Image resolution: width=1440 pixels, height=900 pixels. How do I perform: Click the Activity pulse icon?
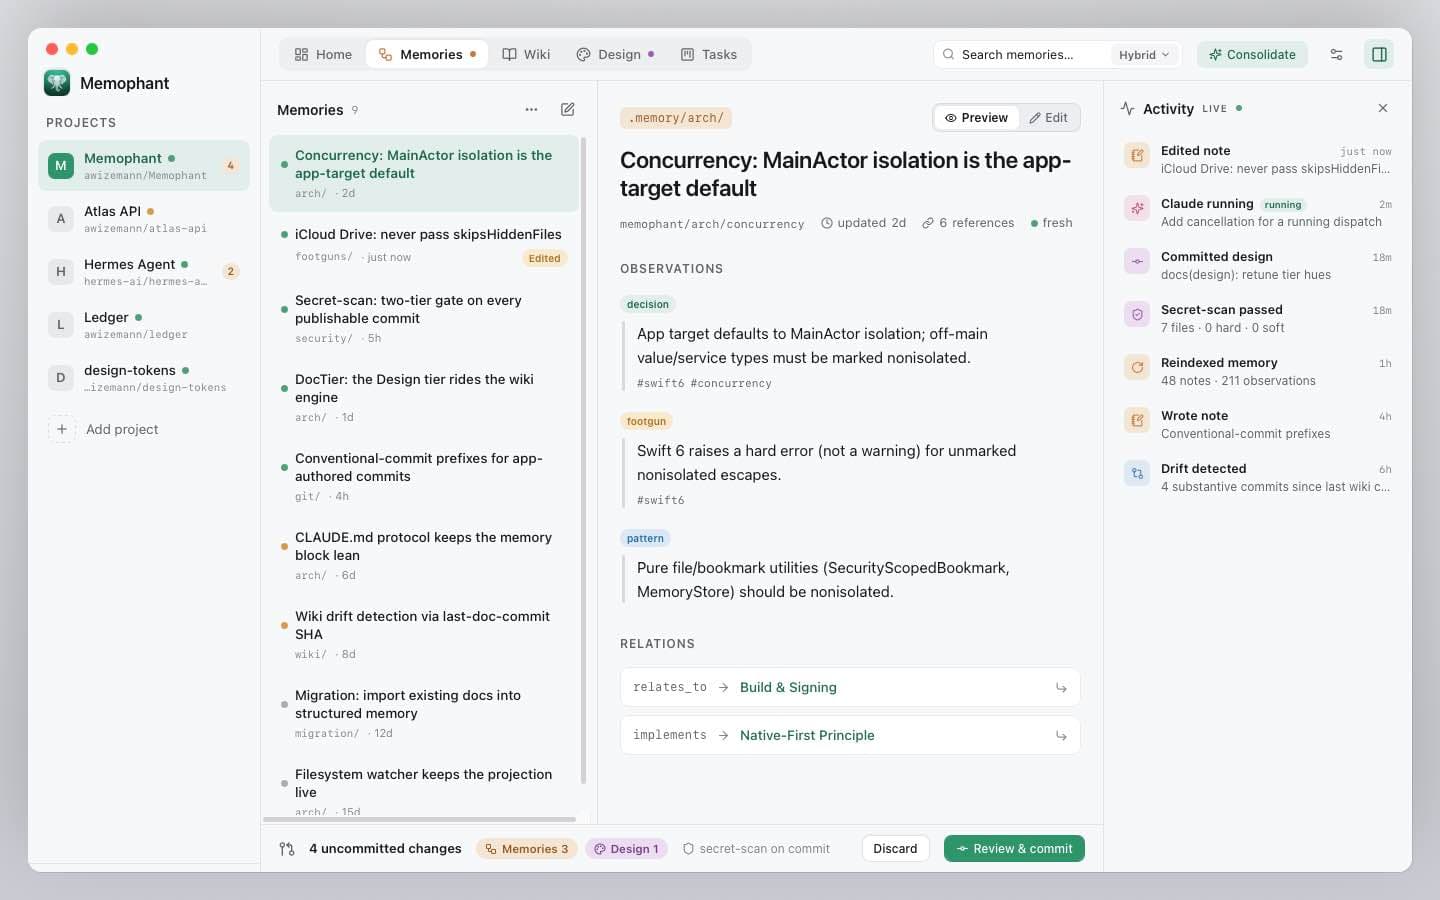pyautogui.click(x=1127, y=108)
